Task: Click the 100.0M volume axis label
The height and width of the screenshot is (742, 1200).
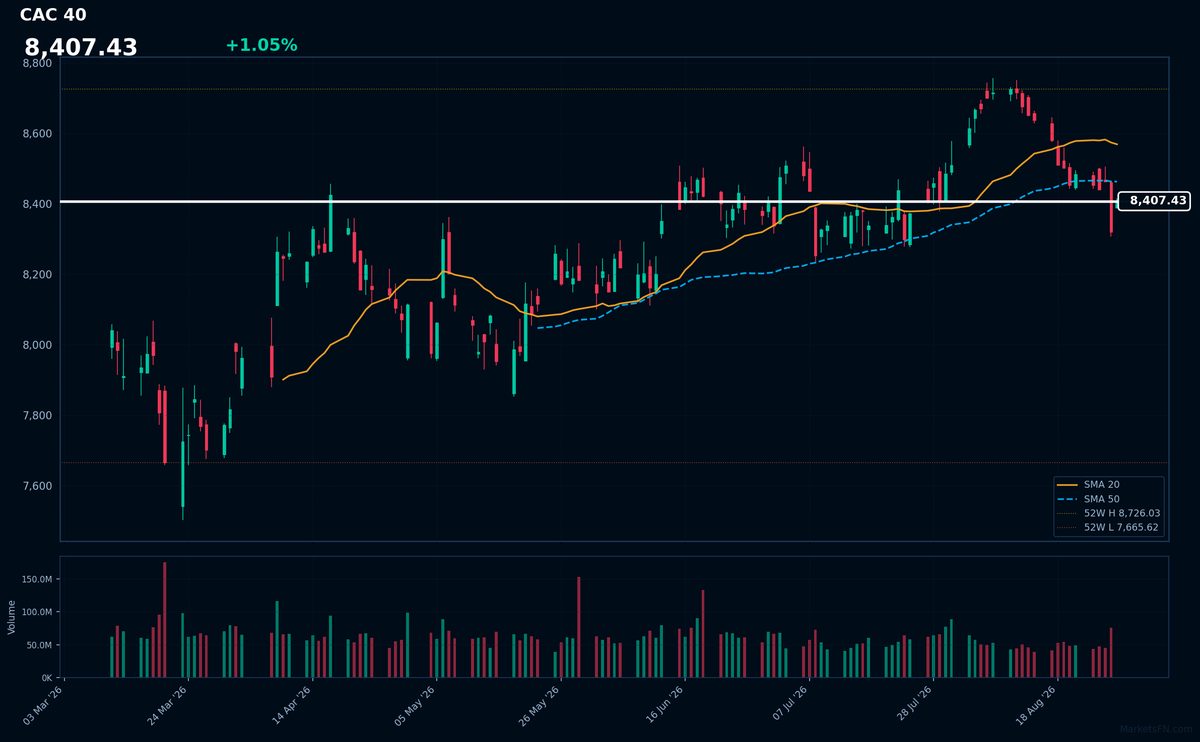Action: pos(36,612)
